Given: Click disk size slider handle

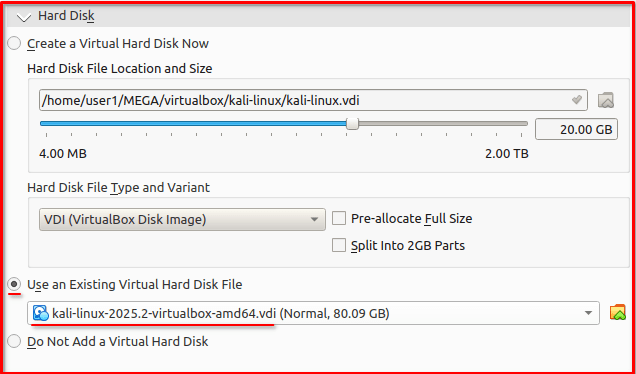Looking at the screenshot, I should (x=352, y=124).
